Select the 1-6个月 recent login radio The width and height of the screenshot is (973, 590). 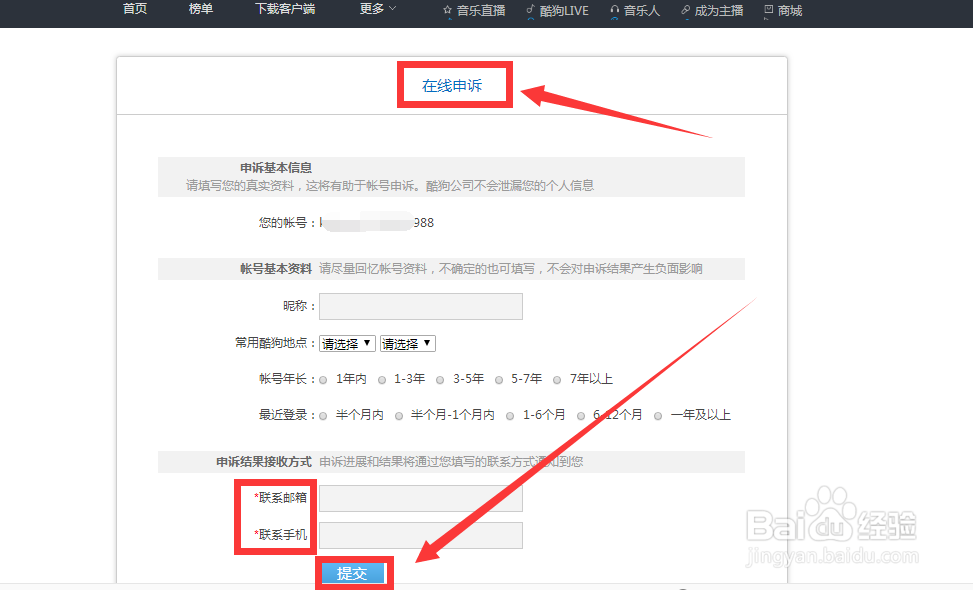(x=510, y=416)
